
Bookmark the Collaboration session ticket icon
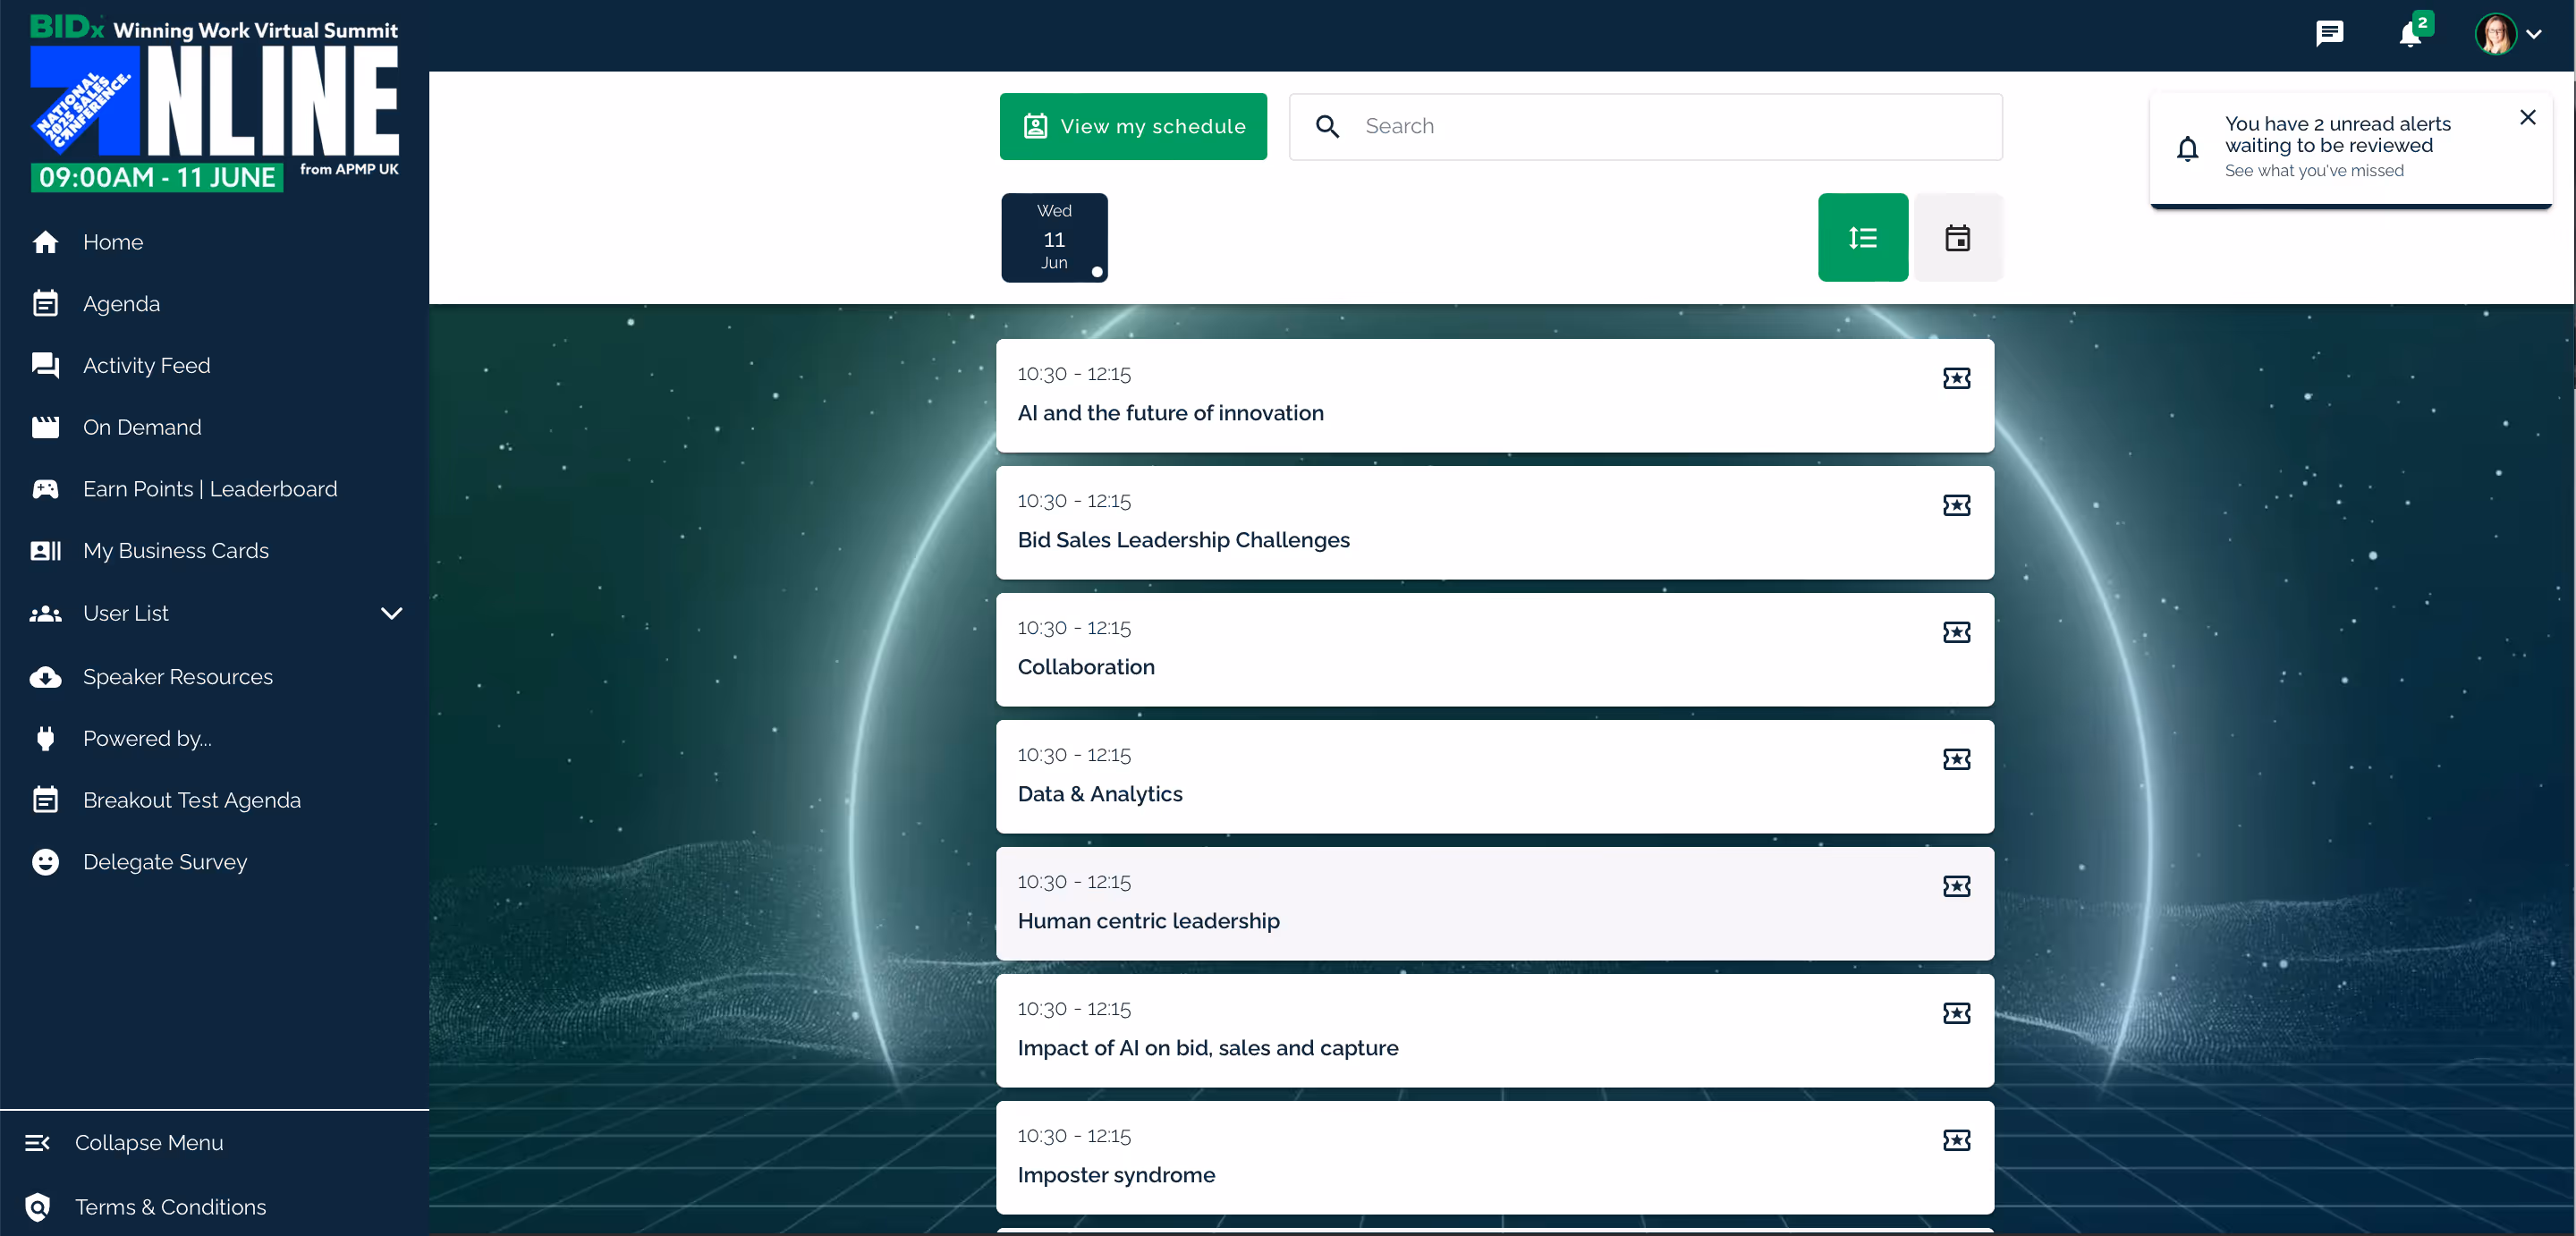(1956, 632)
